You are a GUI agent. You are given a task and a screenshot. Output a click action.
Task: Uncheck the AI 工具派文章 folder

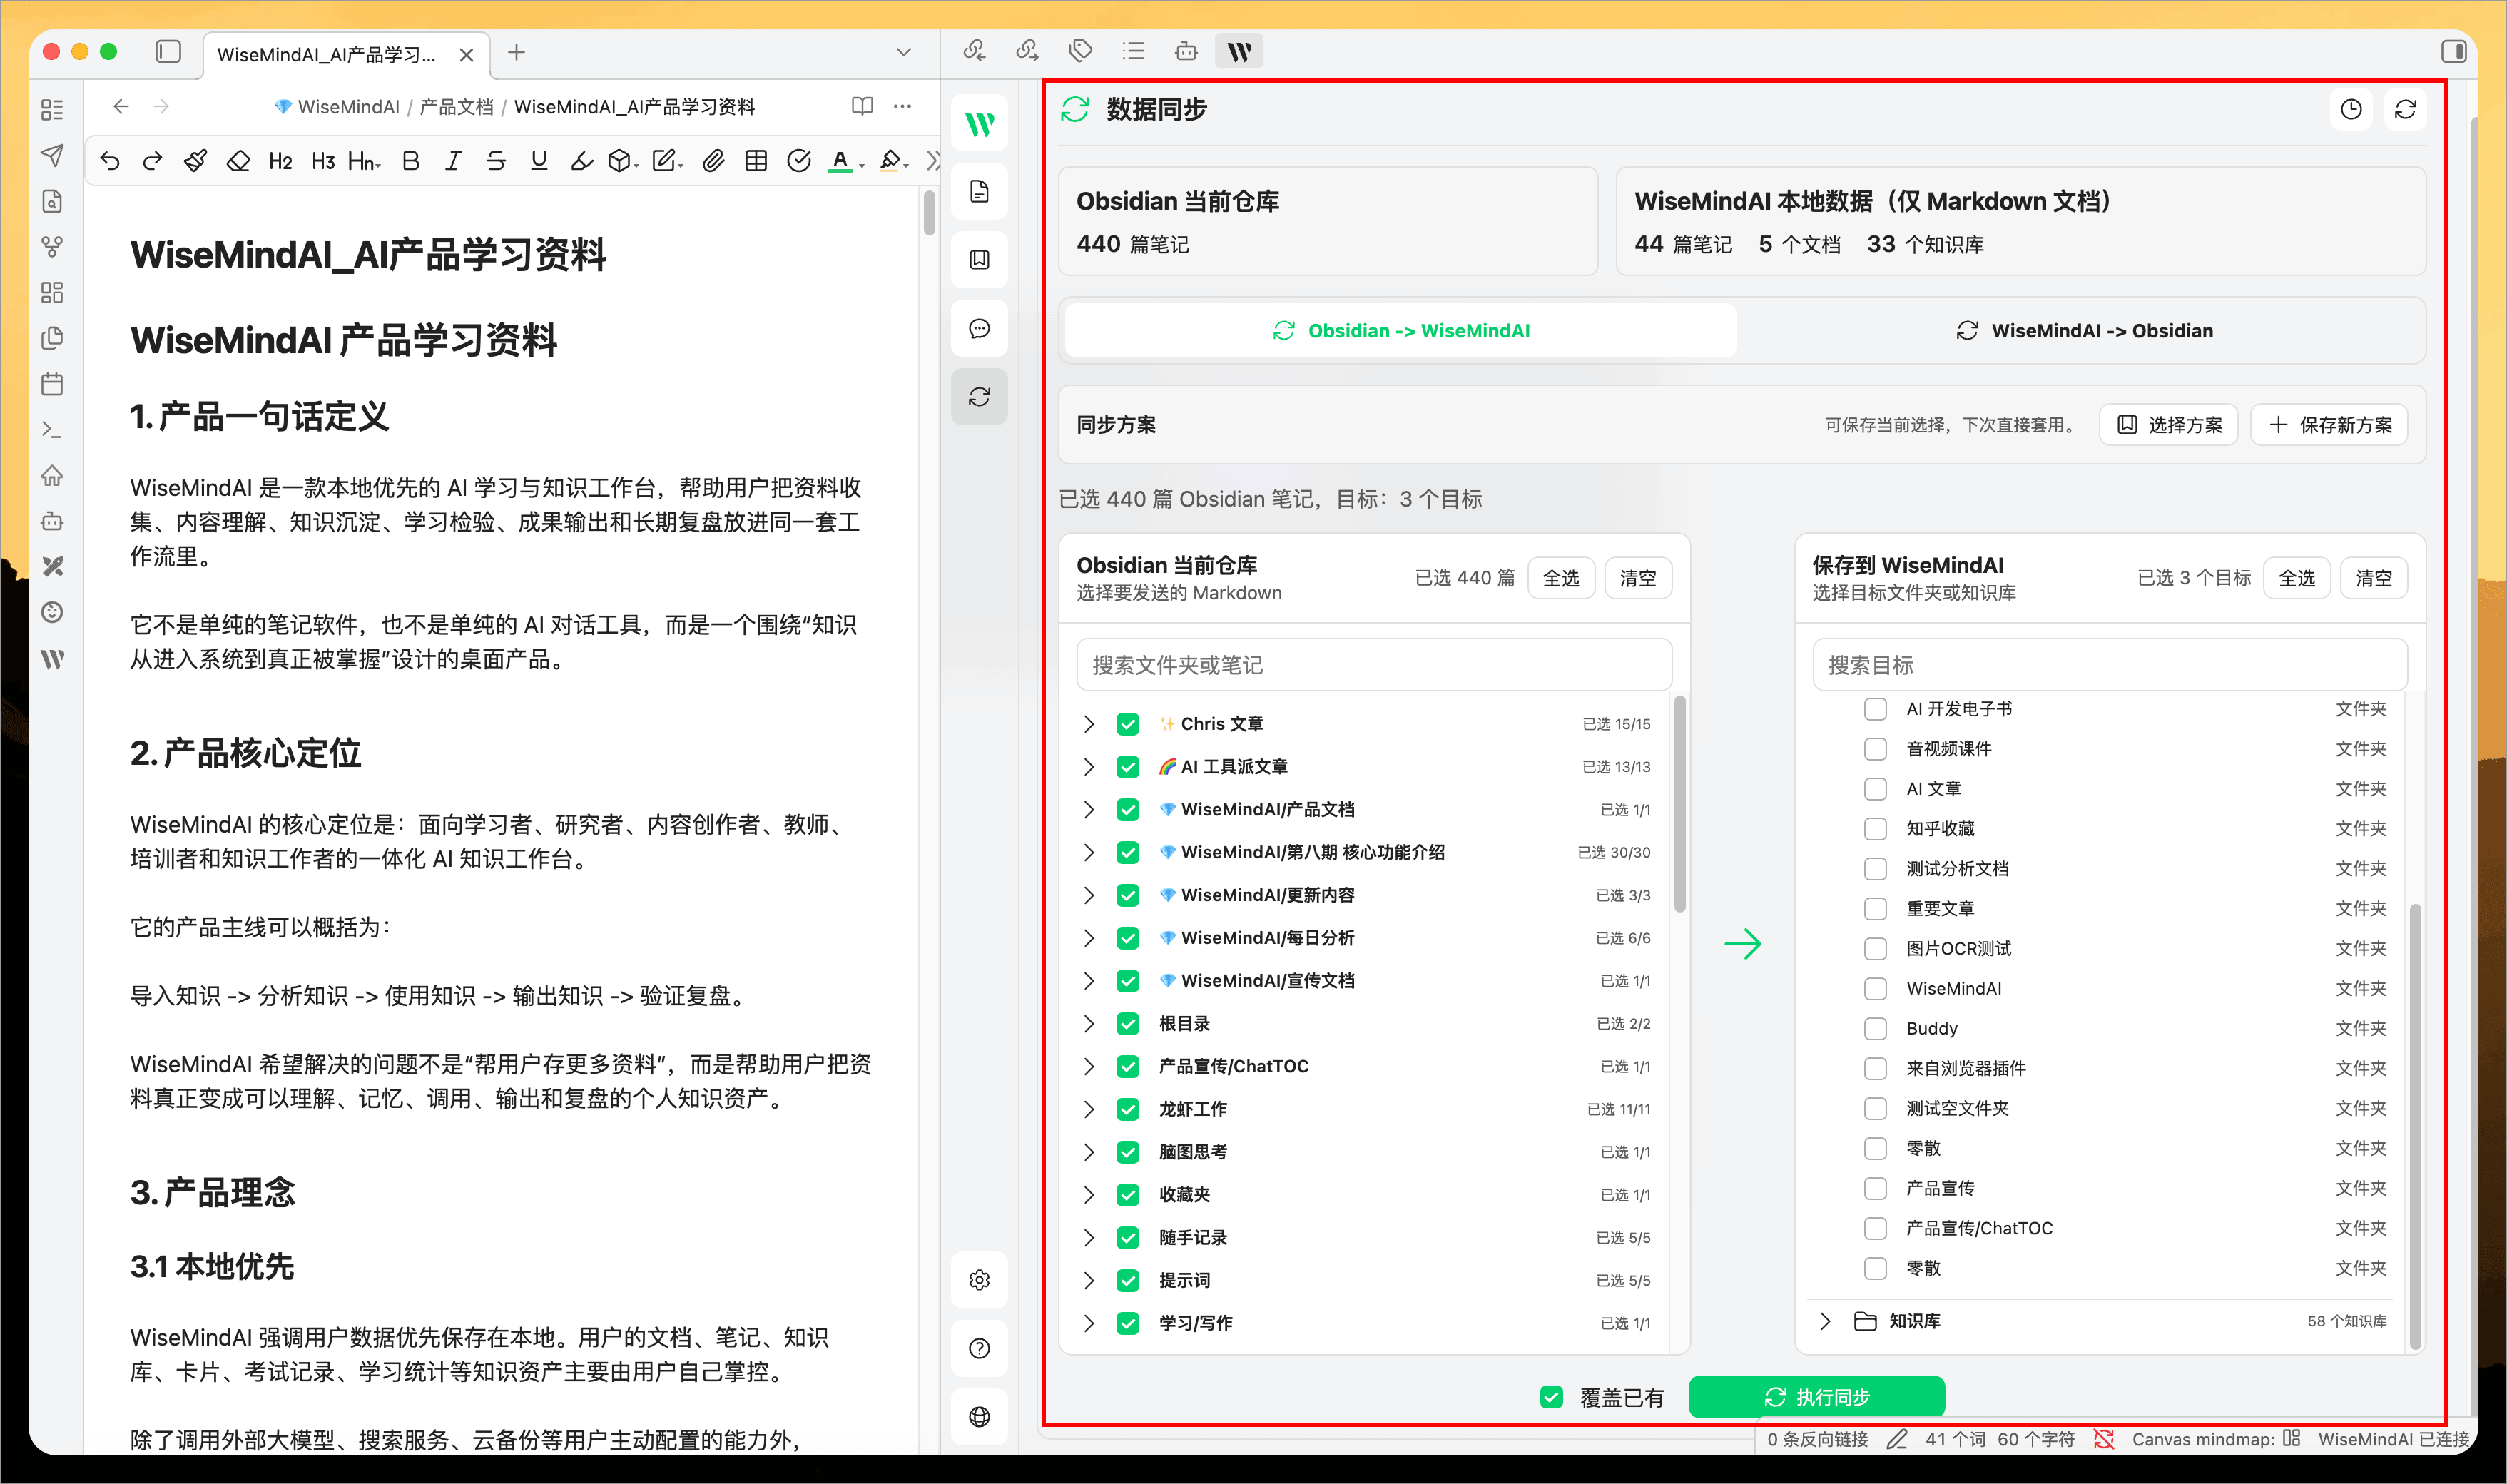tap(1127, 767)
